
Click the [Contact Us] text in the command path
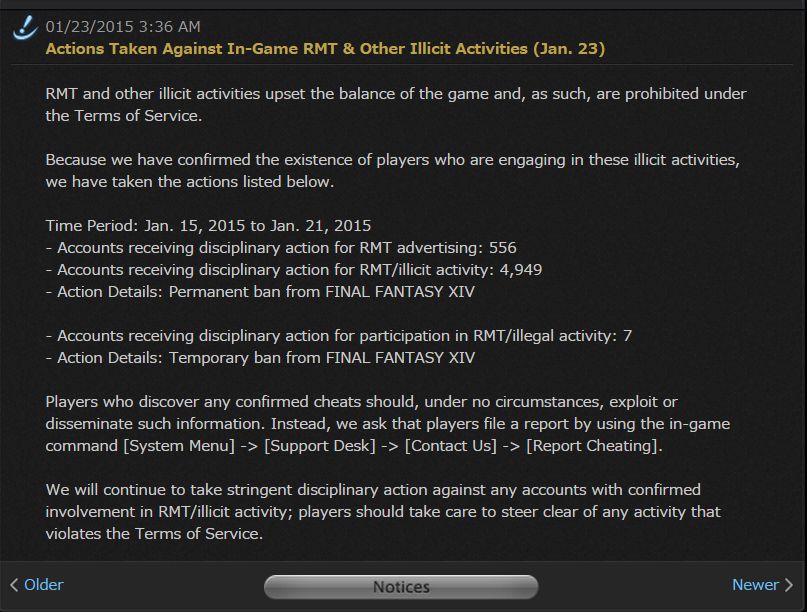[451, 446]
